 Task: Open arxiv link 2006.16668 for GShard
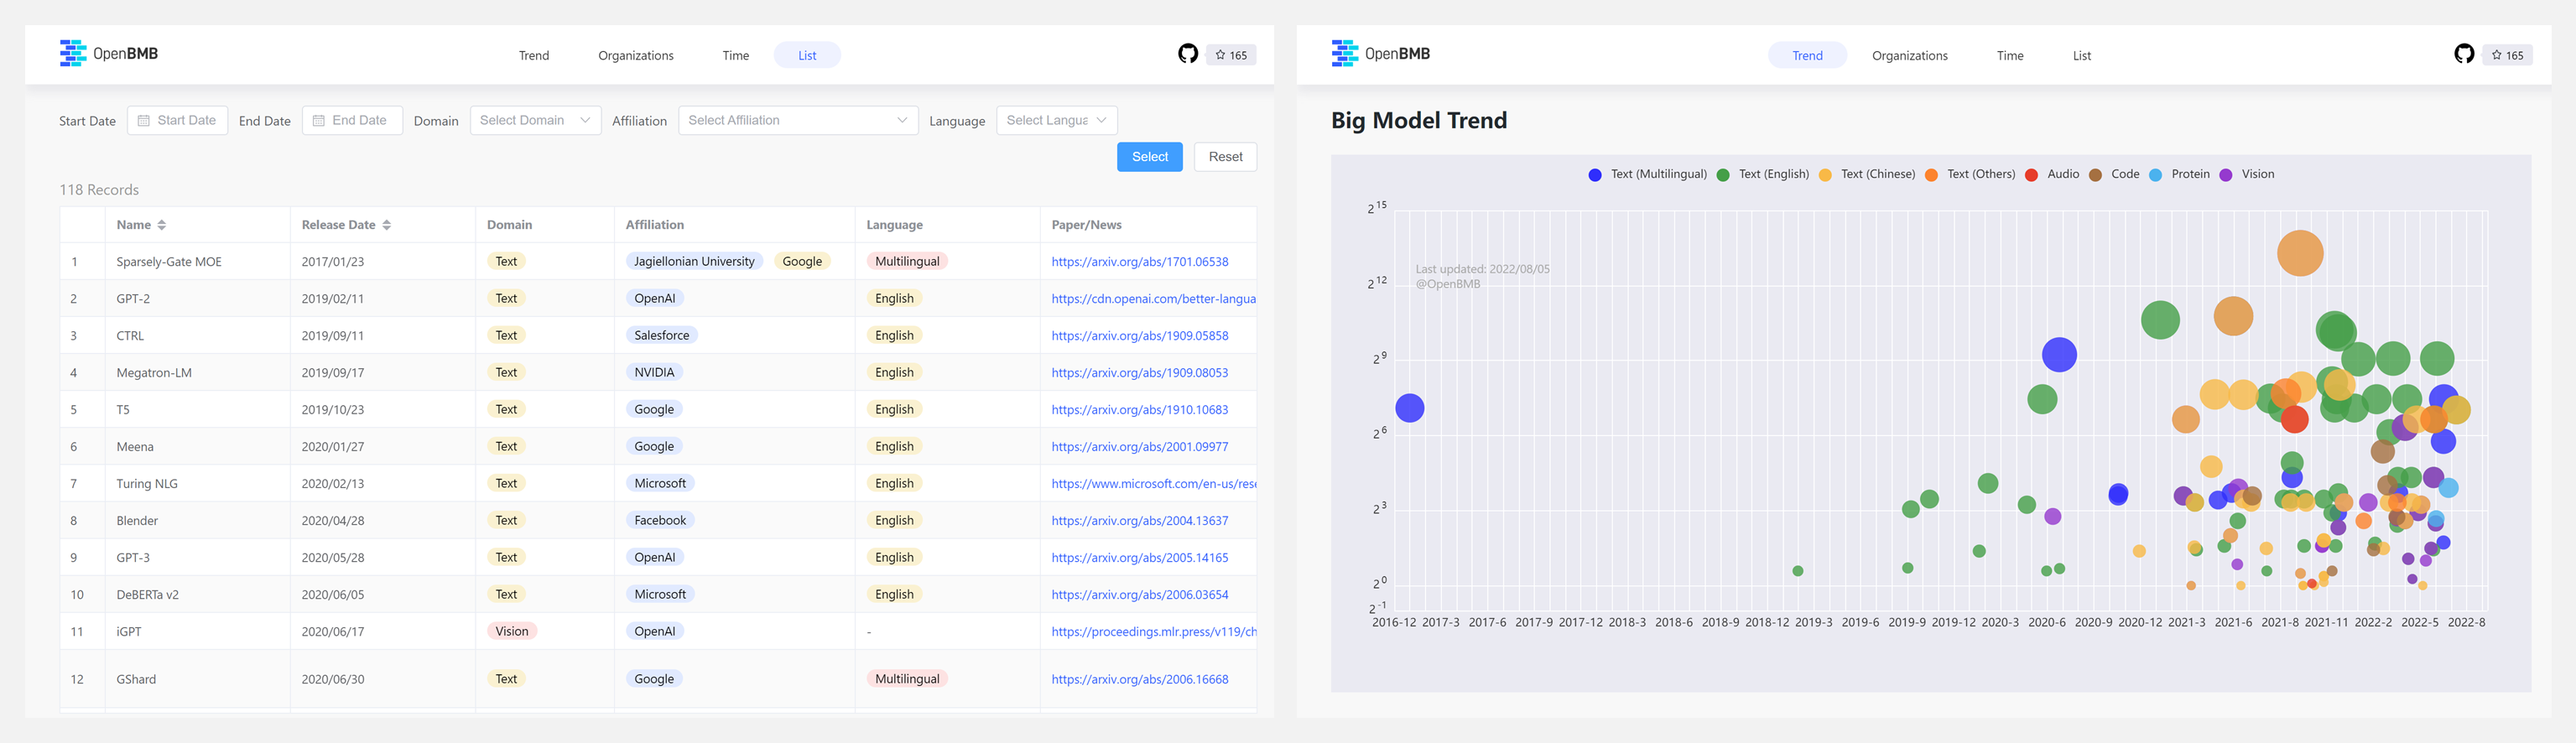tap(1140, 679)
